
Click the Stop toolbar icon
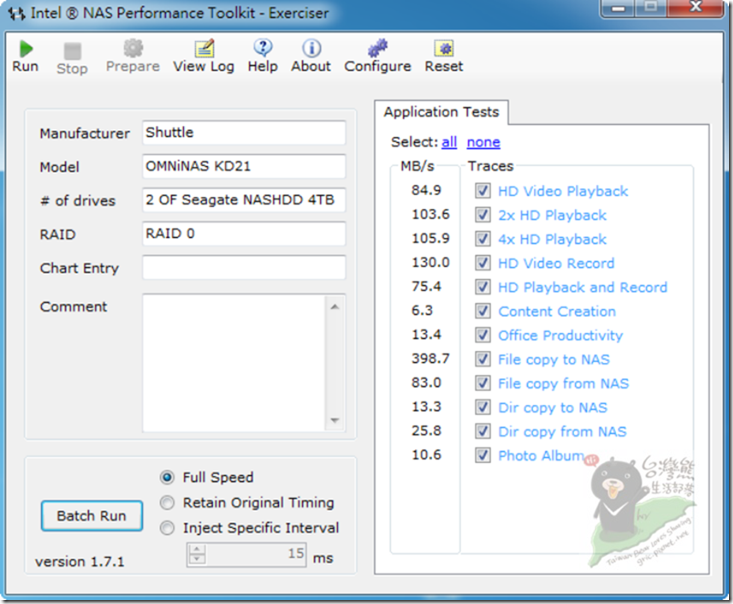coord(72,51)
